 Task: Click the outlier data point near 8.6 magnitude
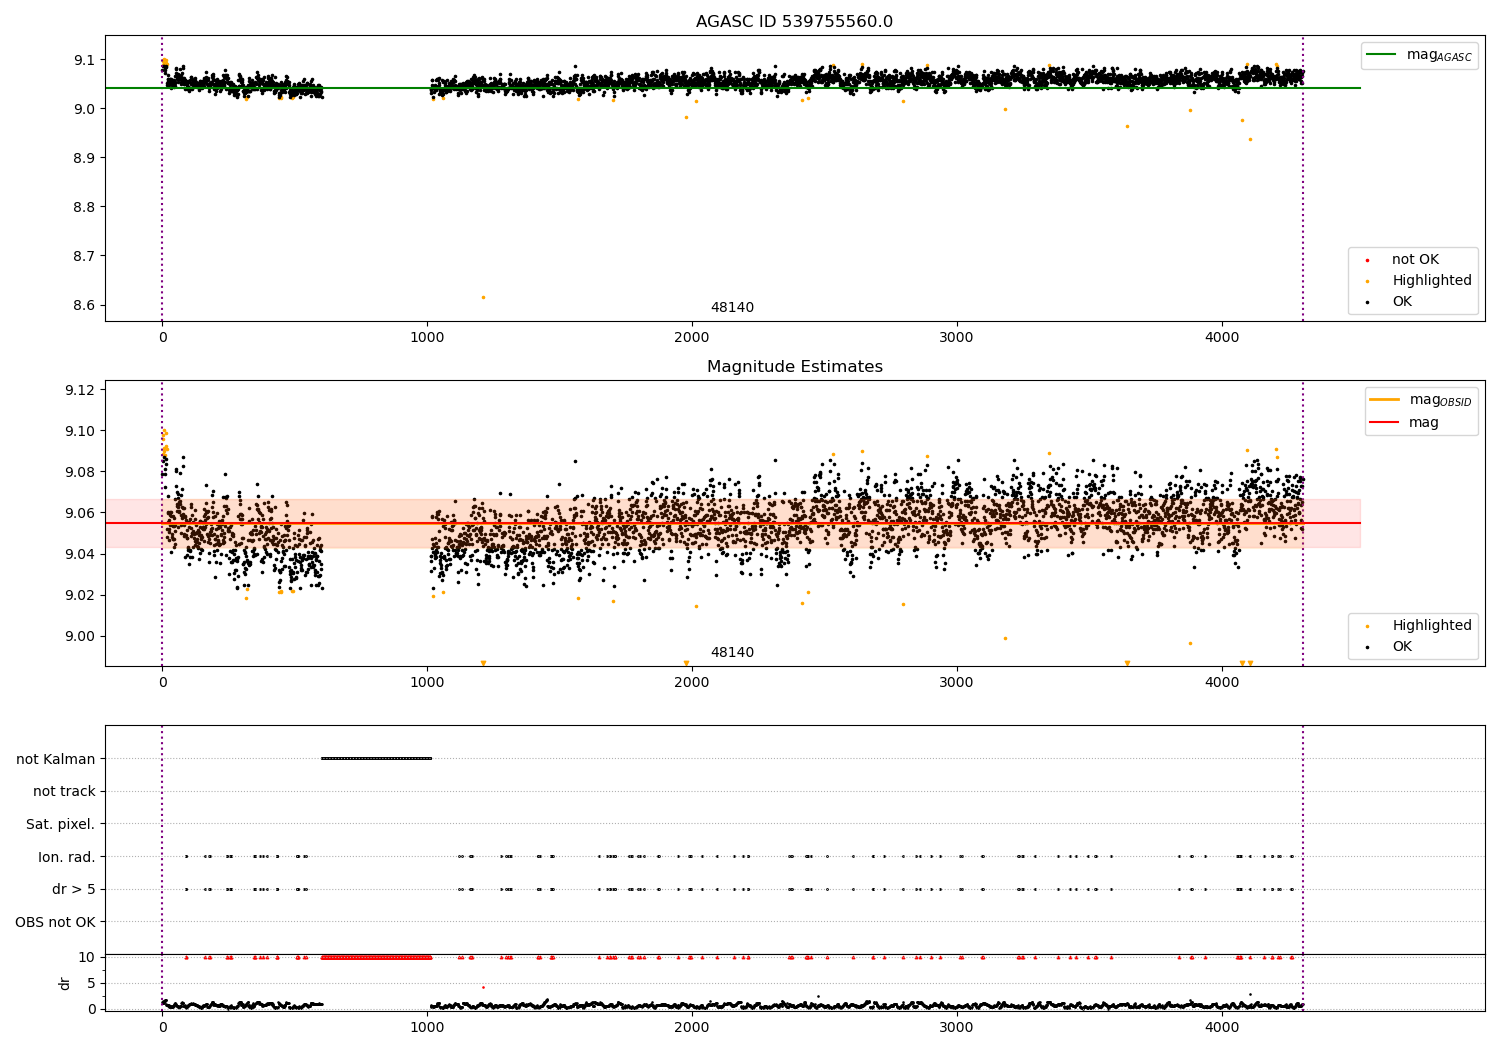coord(483,297)
